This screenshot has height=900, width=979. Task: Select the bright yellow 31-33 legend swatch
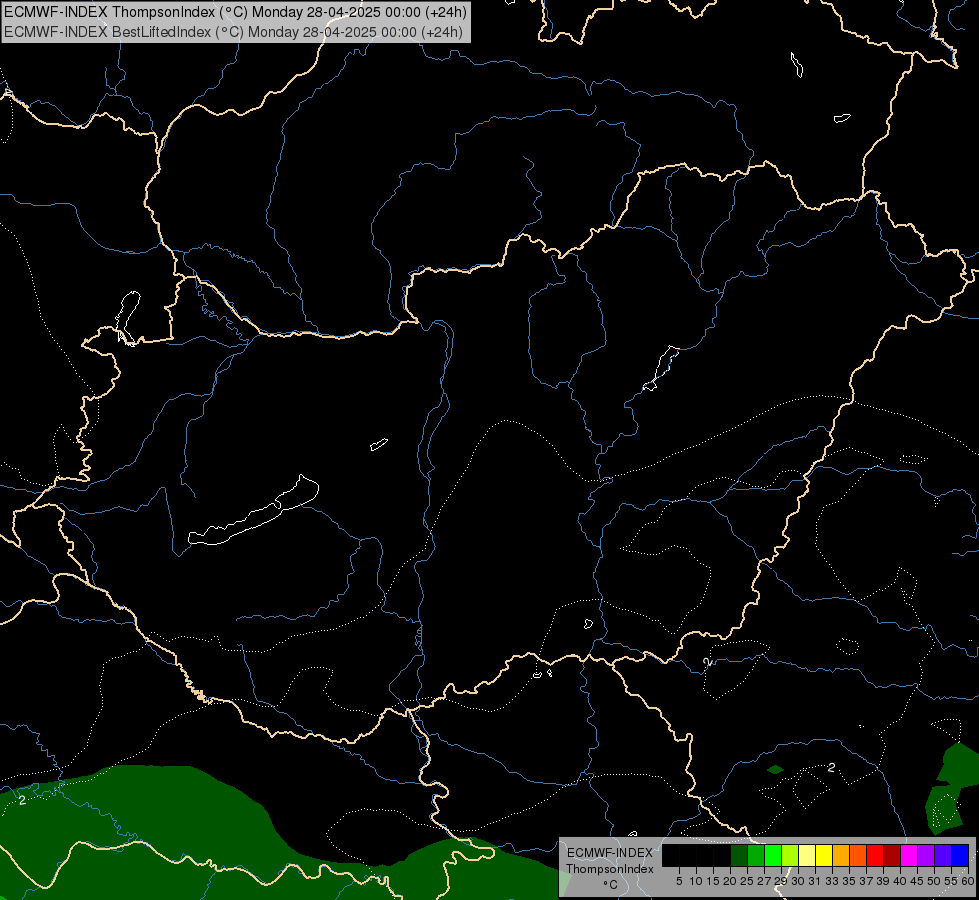coord(824,856)
